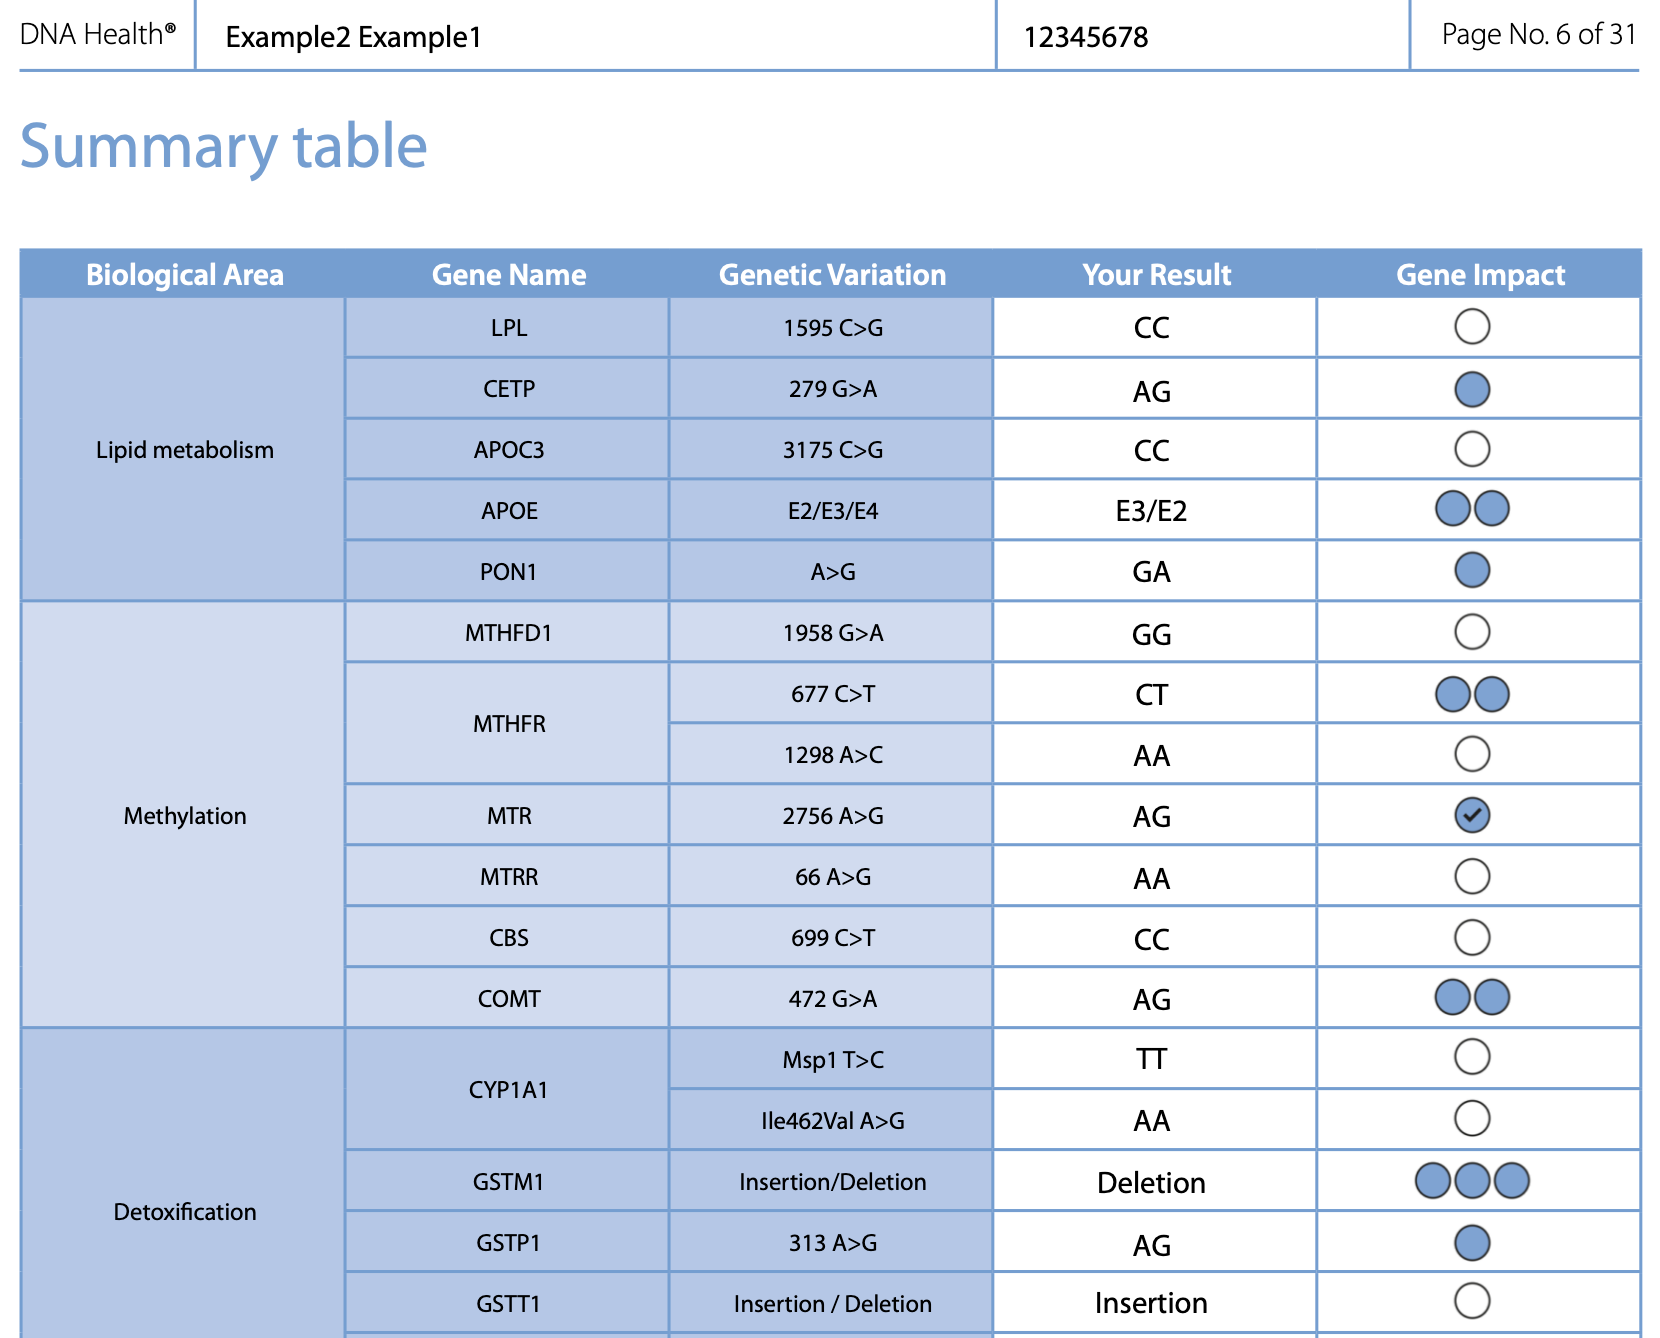Click the 472 G>A variation cell
Screen dimensions: 1660x1338
pyautogui.click(x=832, y=999)
